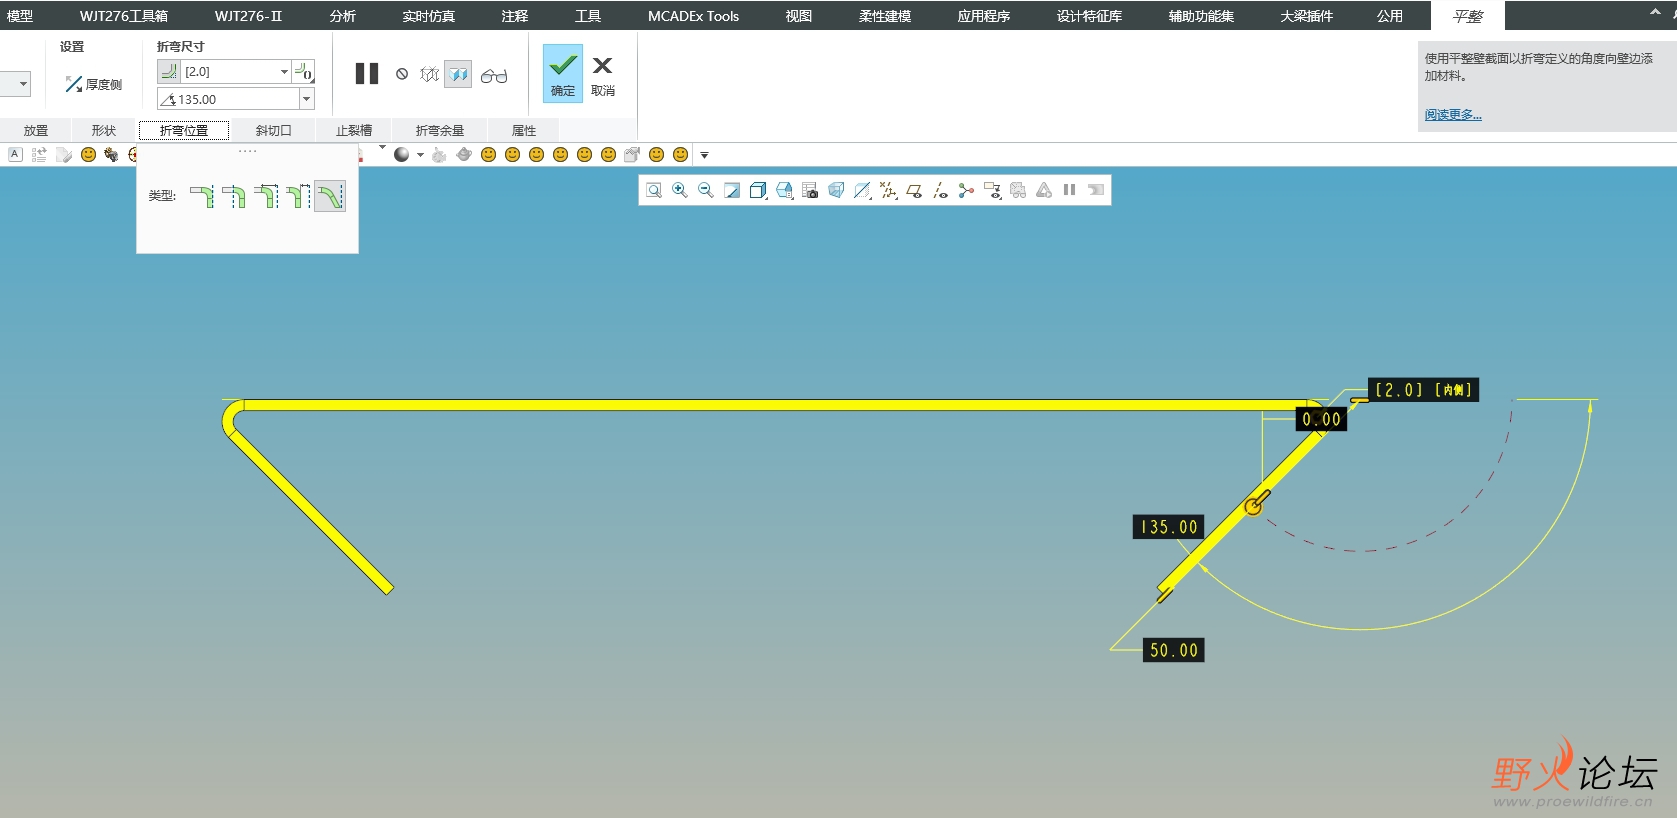Click the [2.0] [内侧] radius label
Screen dimensions: 1677x818
click(1423, 390)
